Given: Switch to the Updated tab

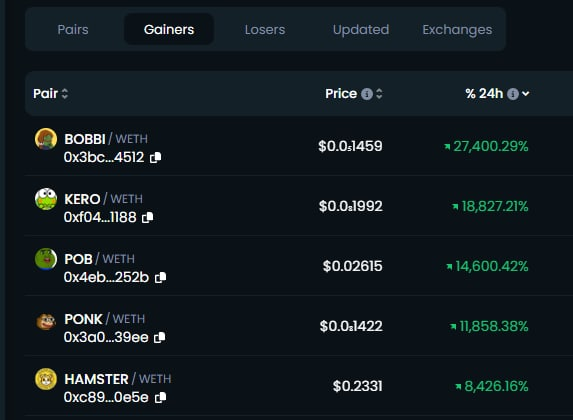Looking at the screenshot, I should pyautogui.click(x=361, y=29).
